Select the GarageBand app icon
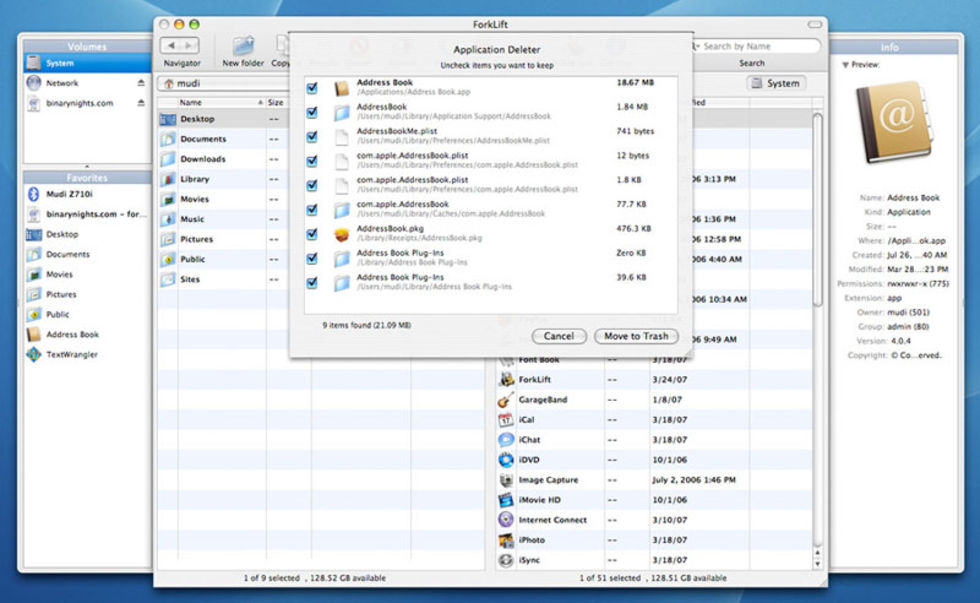This screenshot has width=980, height=603. [506, 400]
